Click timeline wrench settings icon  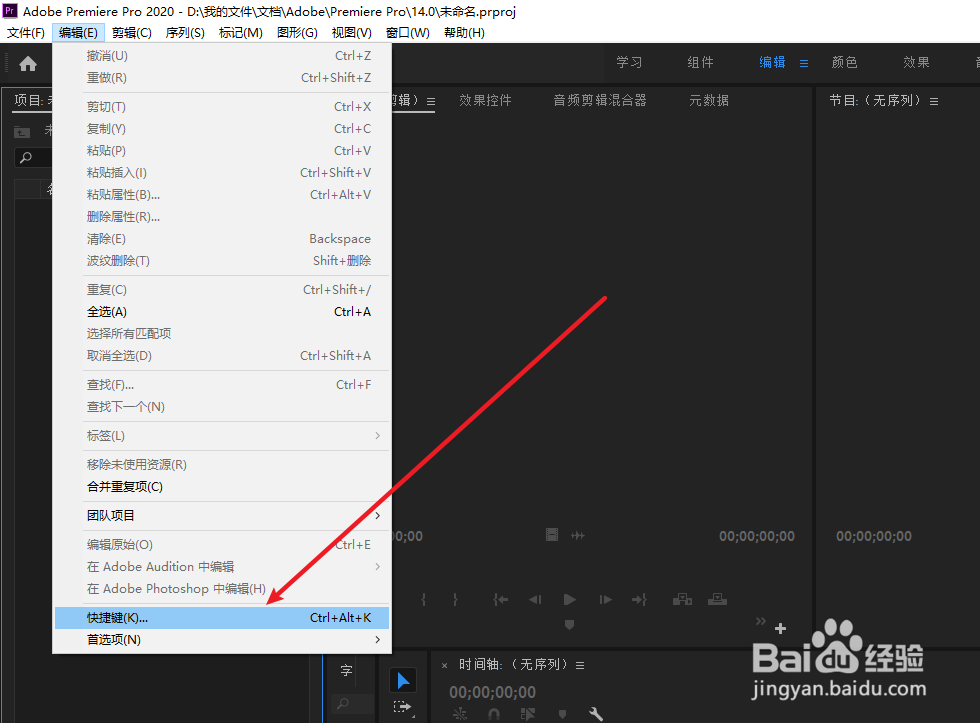pyautogui.click(x=596, y=714)
